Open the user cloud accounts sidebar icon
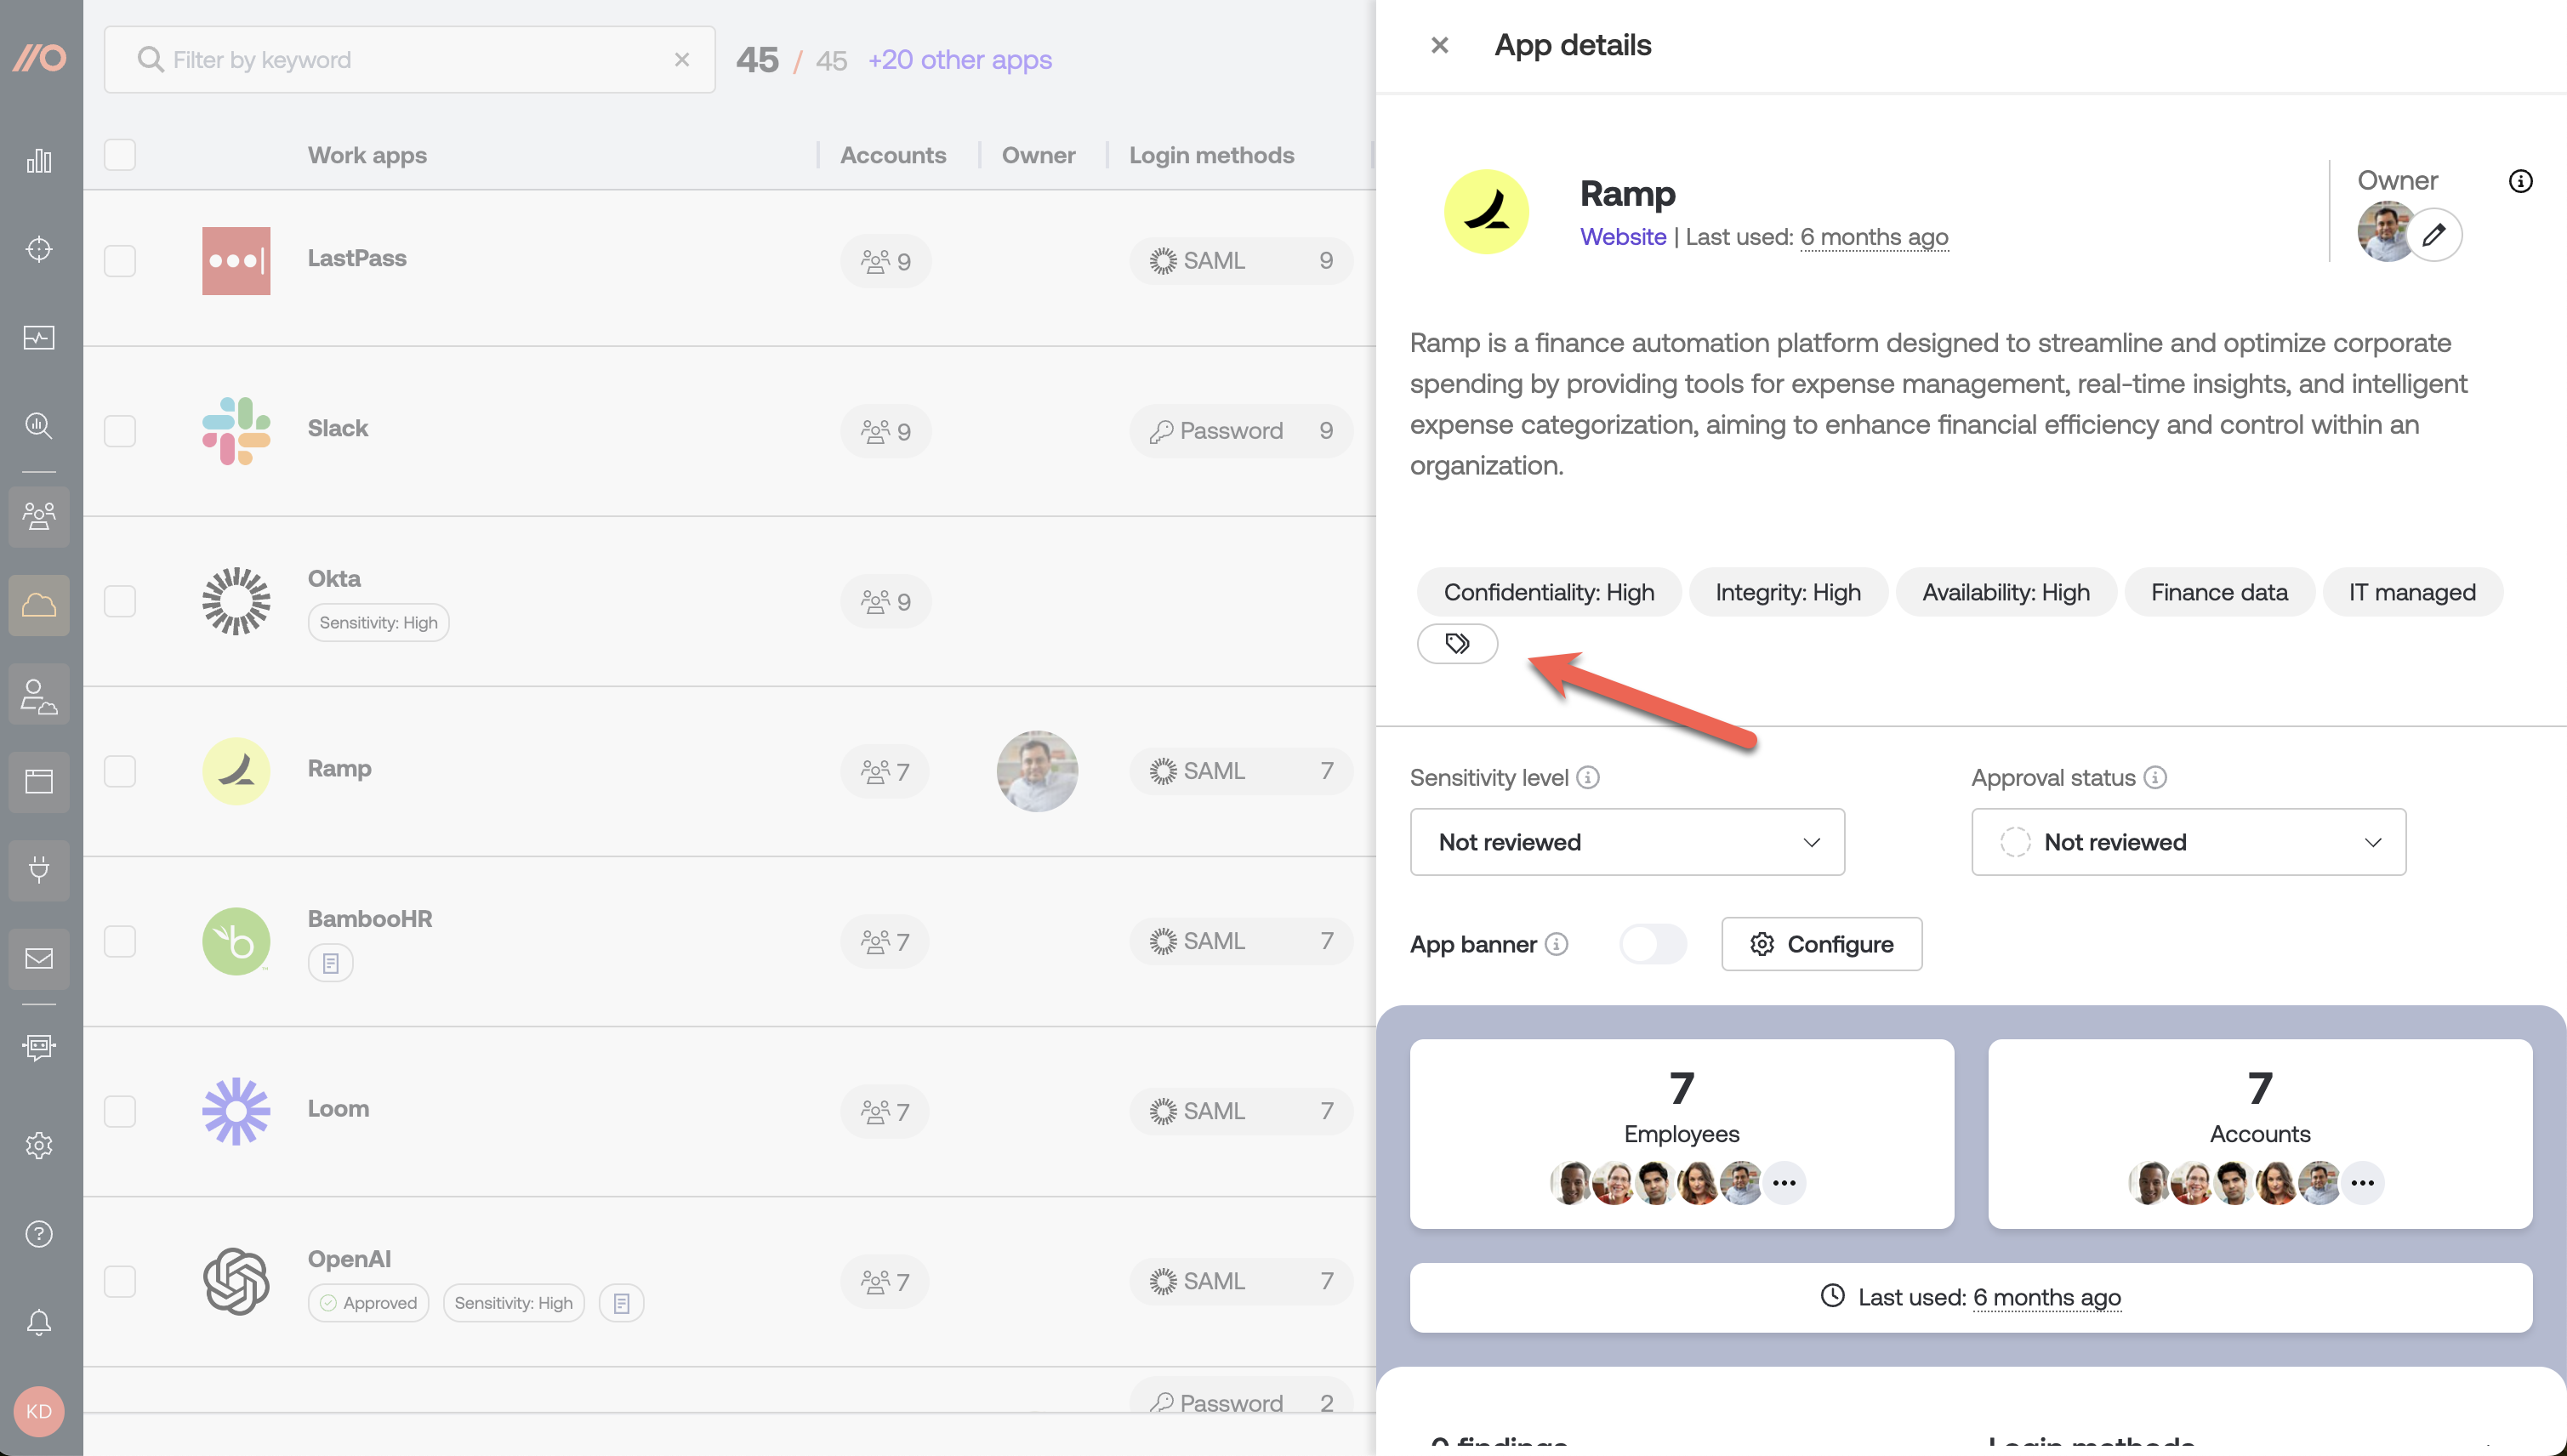 pos(39,694)
